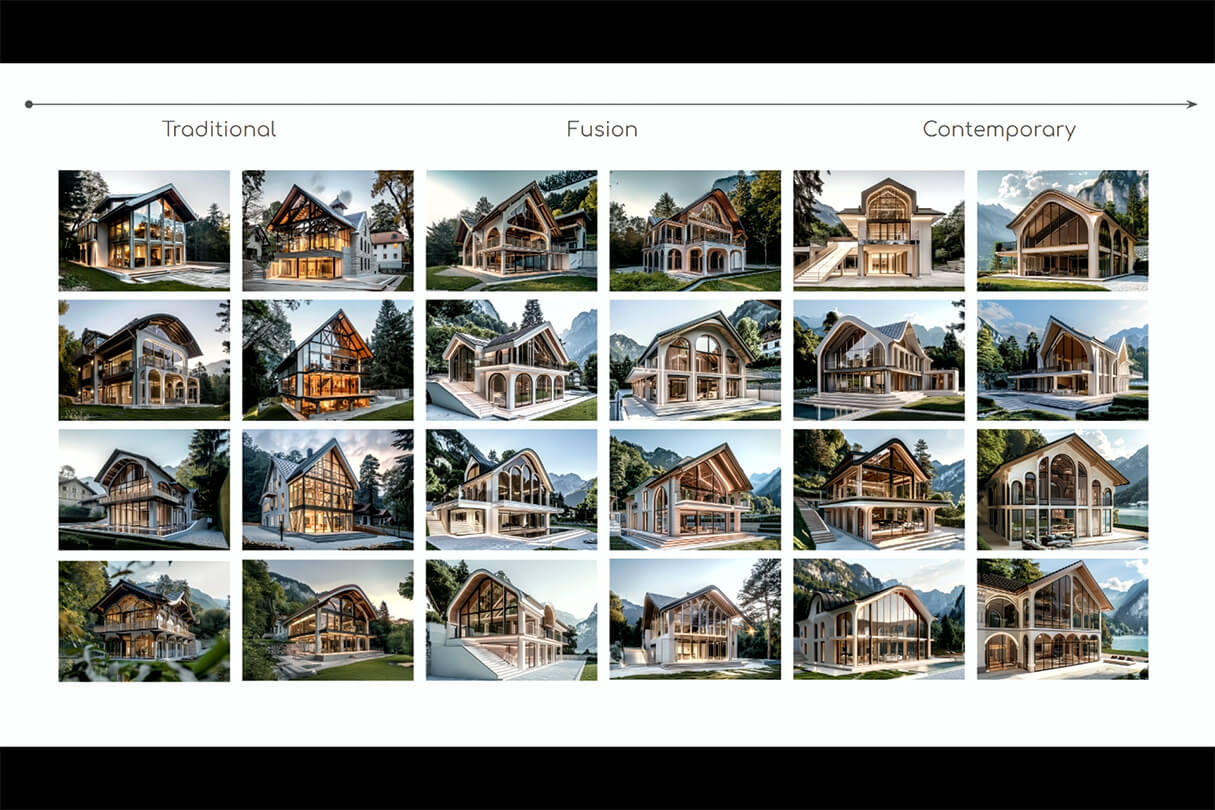Image resolution: width=1215 pixels, height=810 pixels.
Task: Click the "Fusion" heading label
Action: 602,129
